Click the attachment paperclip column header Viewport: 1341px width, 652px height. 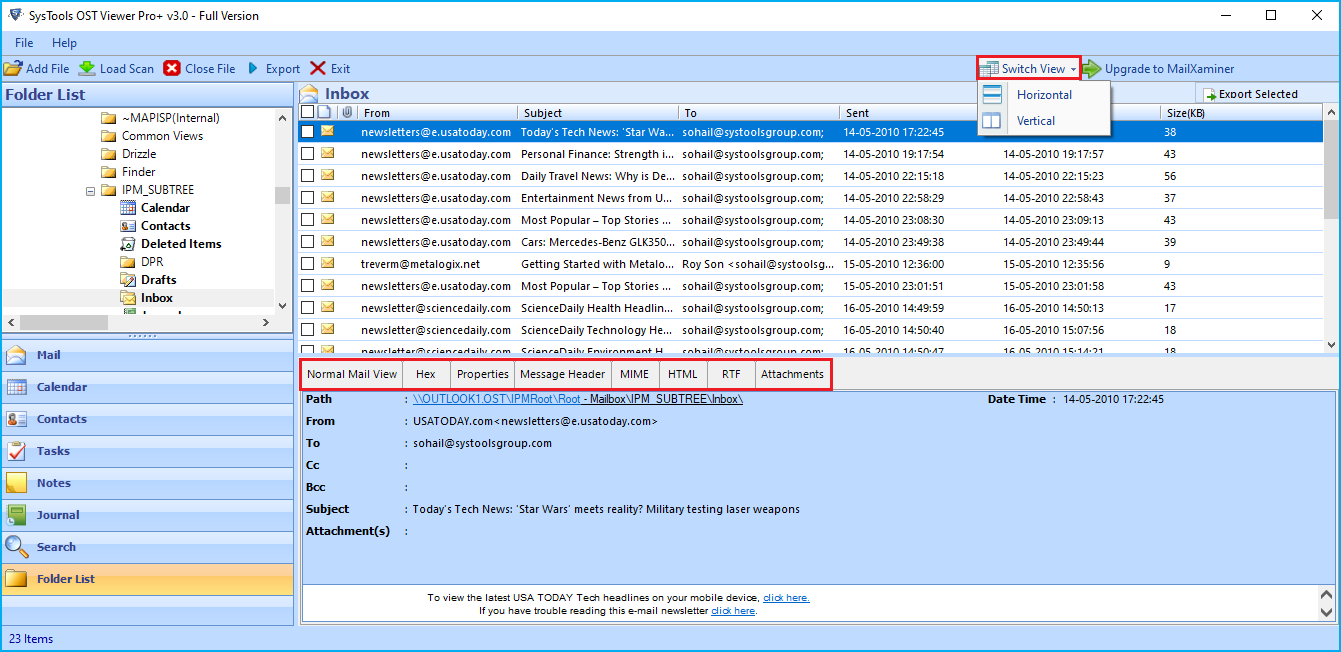tap(347, 112)
